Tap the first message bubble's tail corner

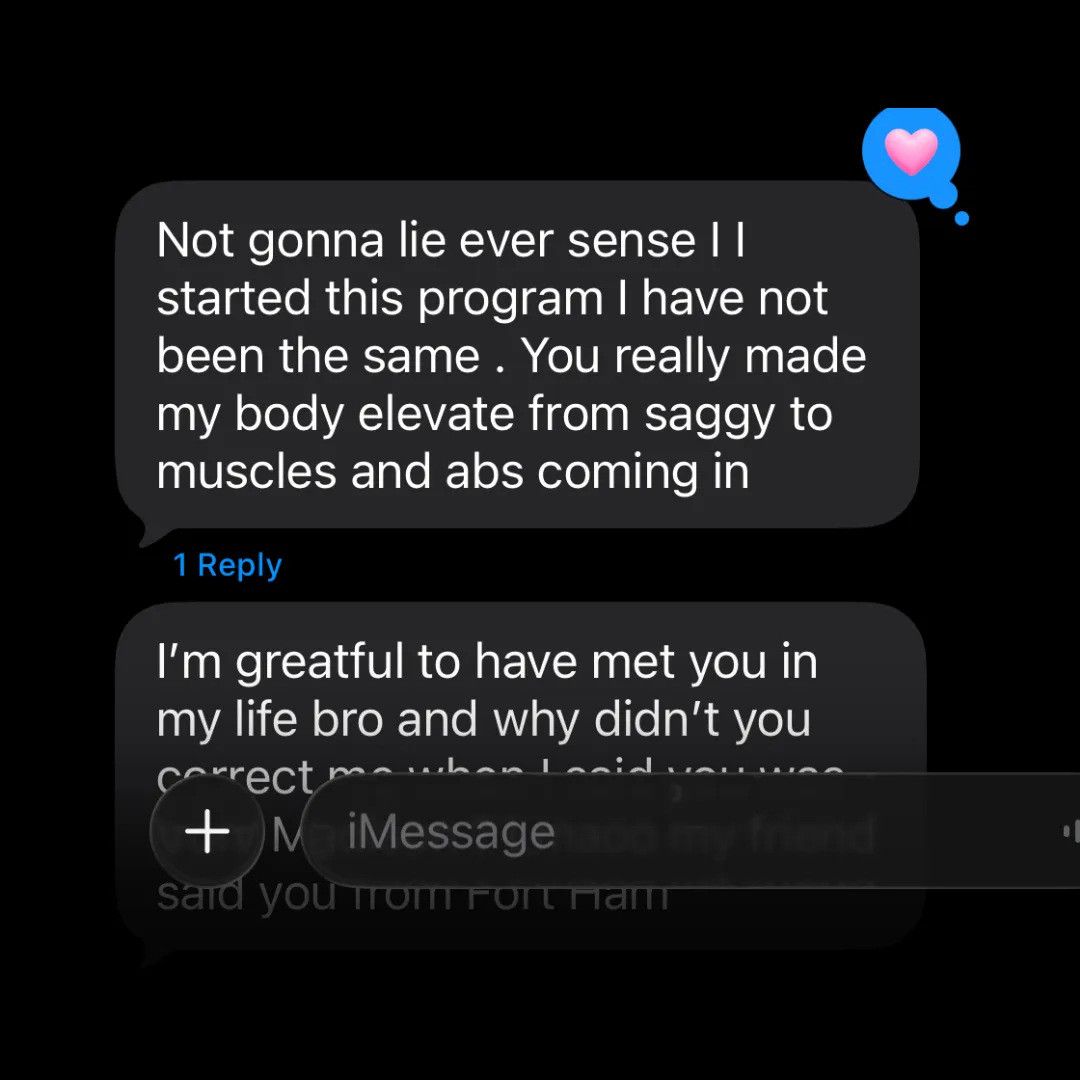coord(153,534)
